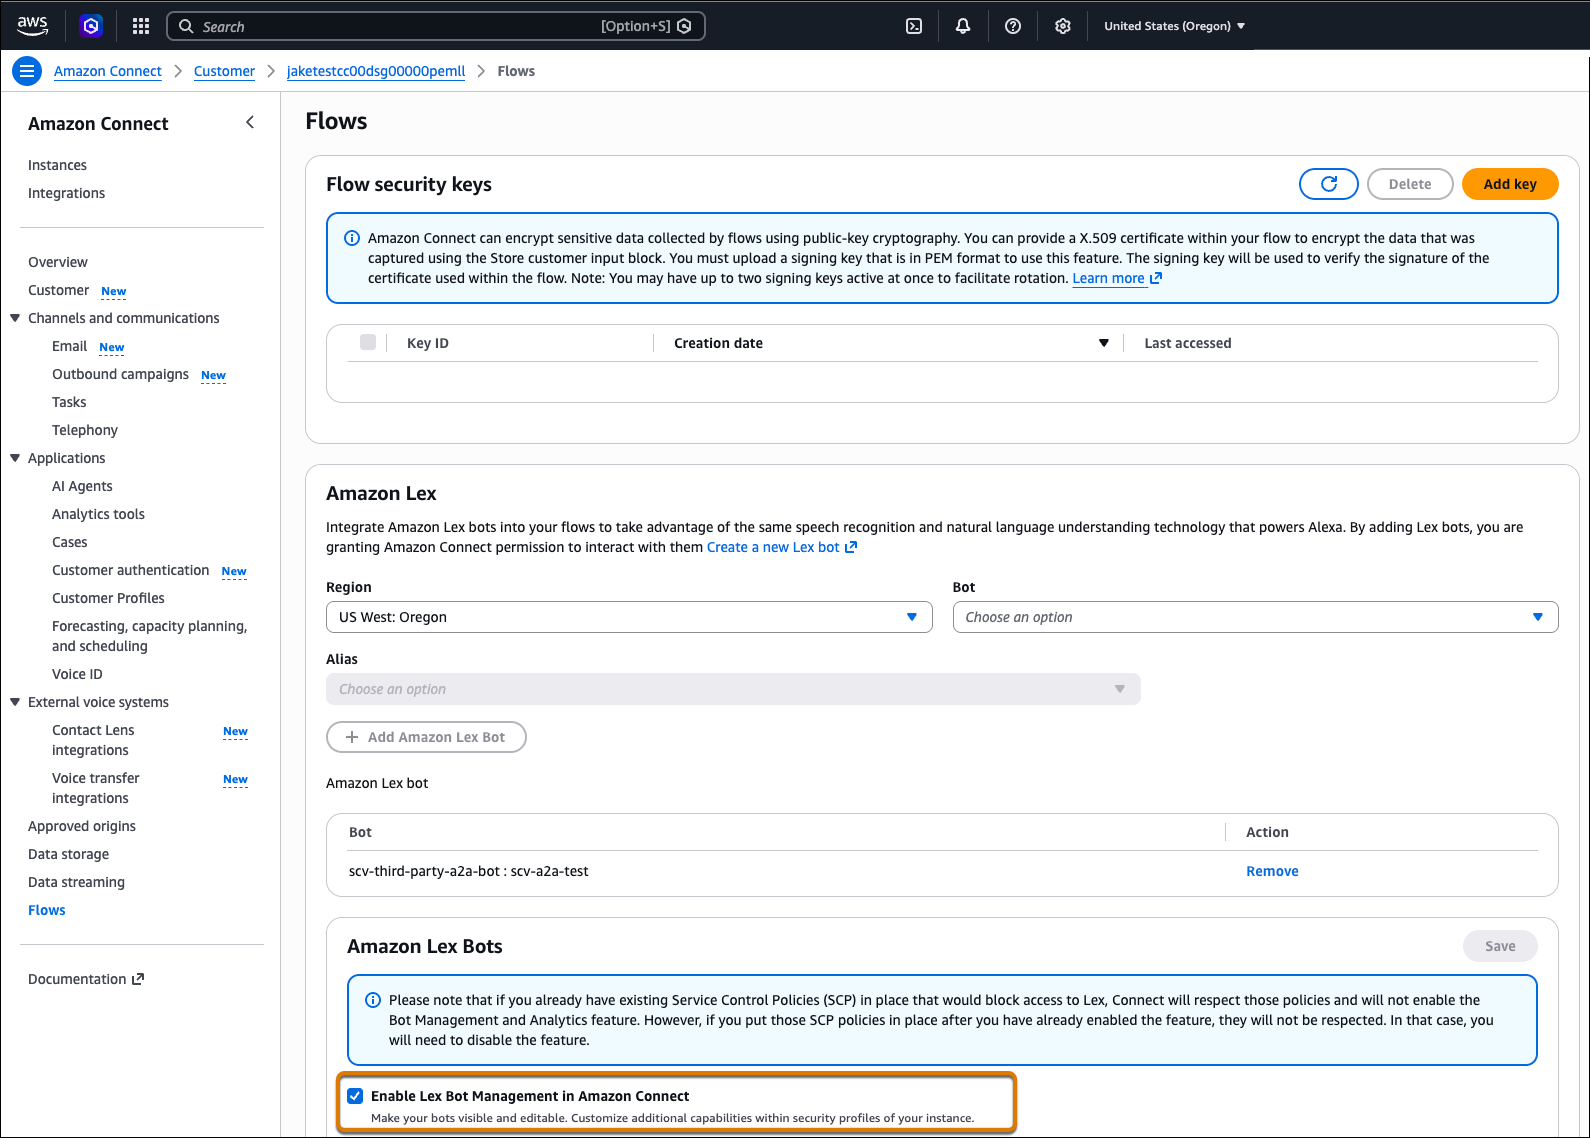This screenshot has height=1138, width=1590.
Task: Open Voice ID in sidebar
Action: click(77, 674)
